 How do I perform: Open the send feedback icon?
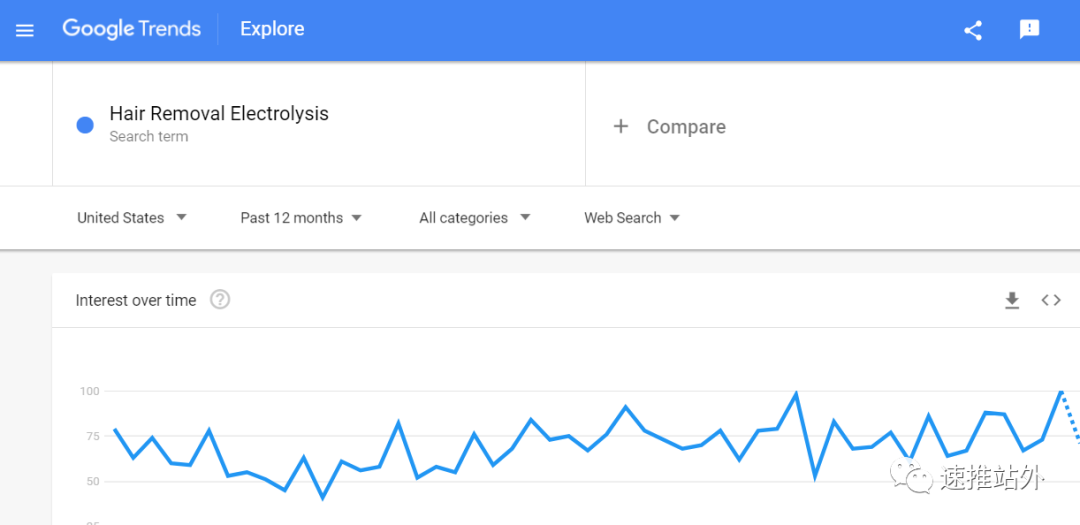1029,30
